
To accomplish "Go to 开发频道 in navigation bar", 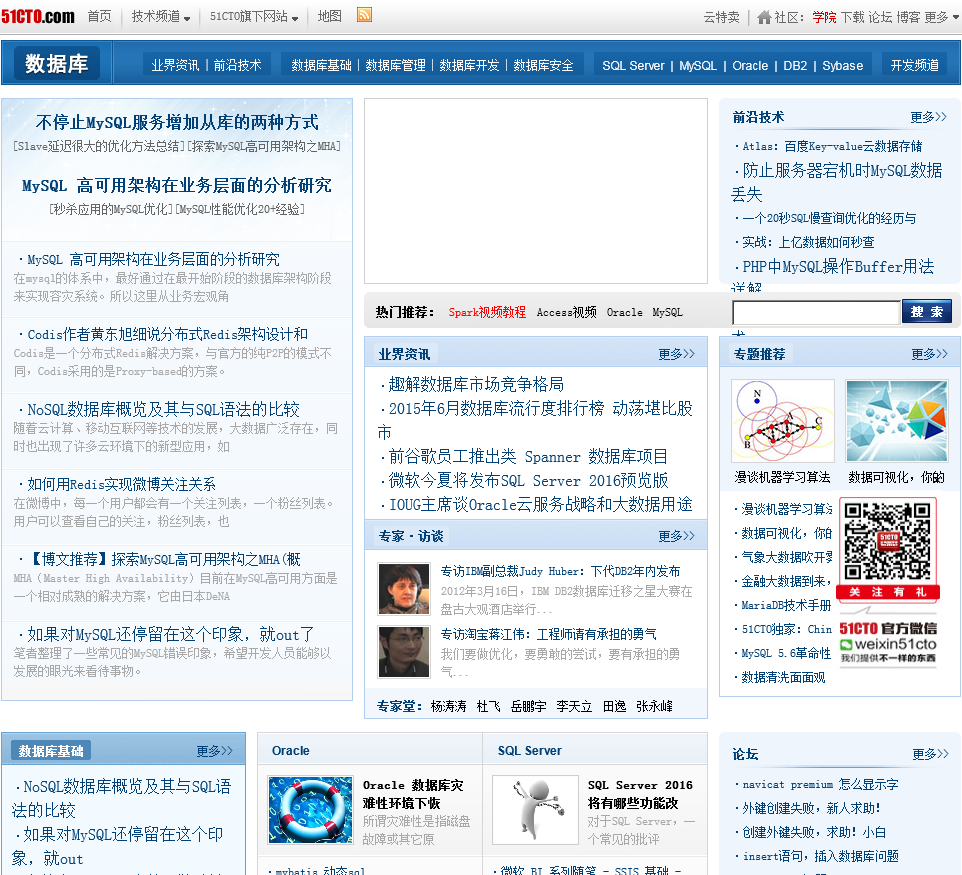I will (915, 65).
